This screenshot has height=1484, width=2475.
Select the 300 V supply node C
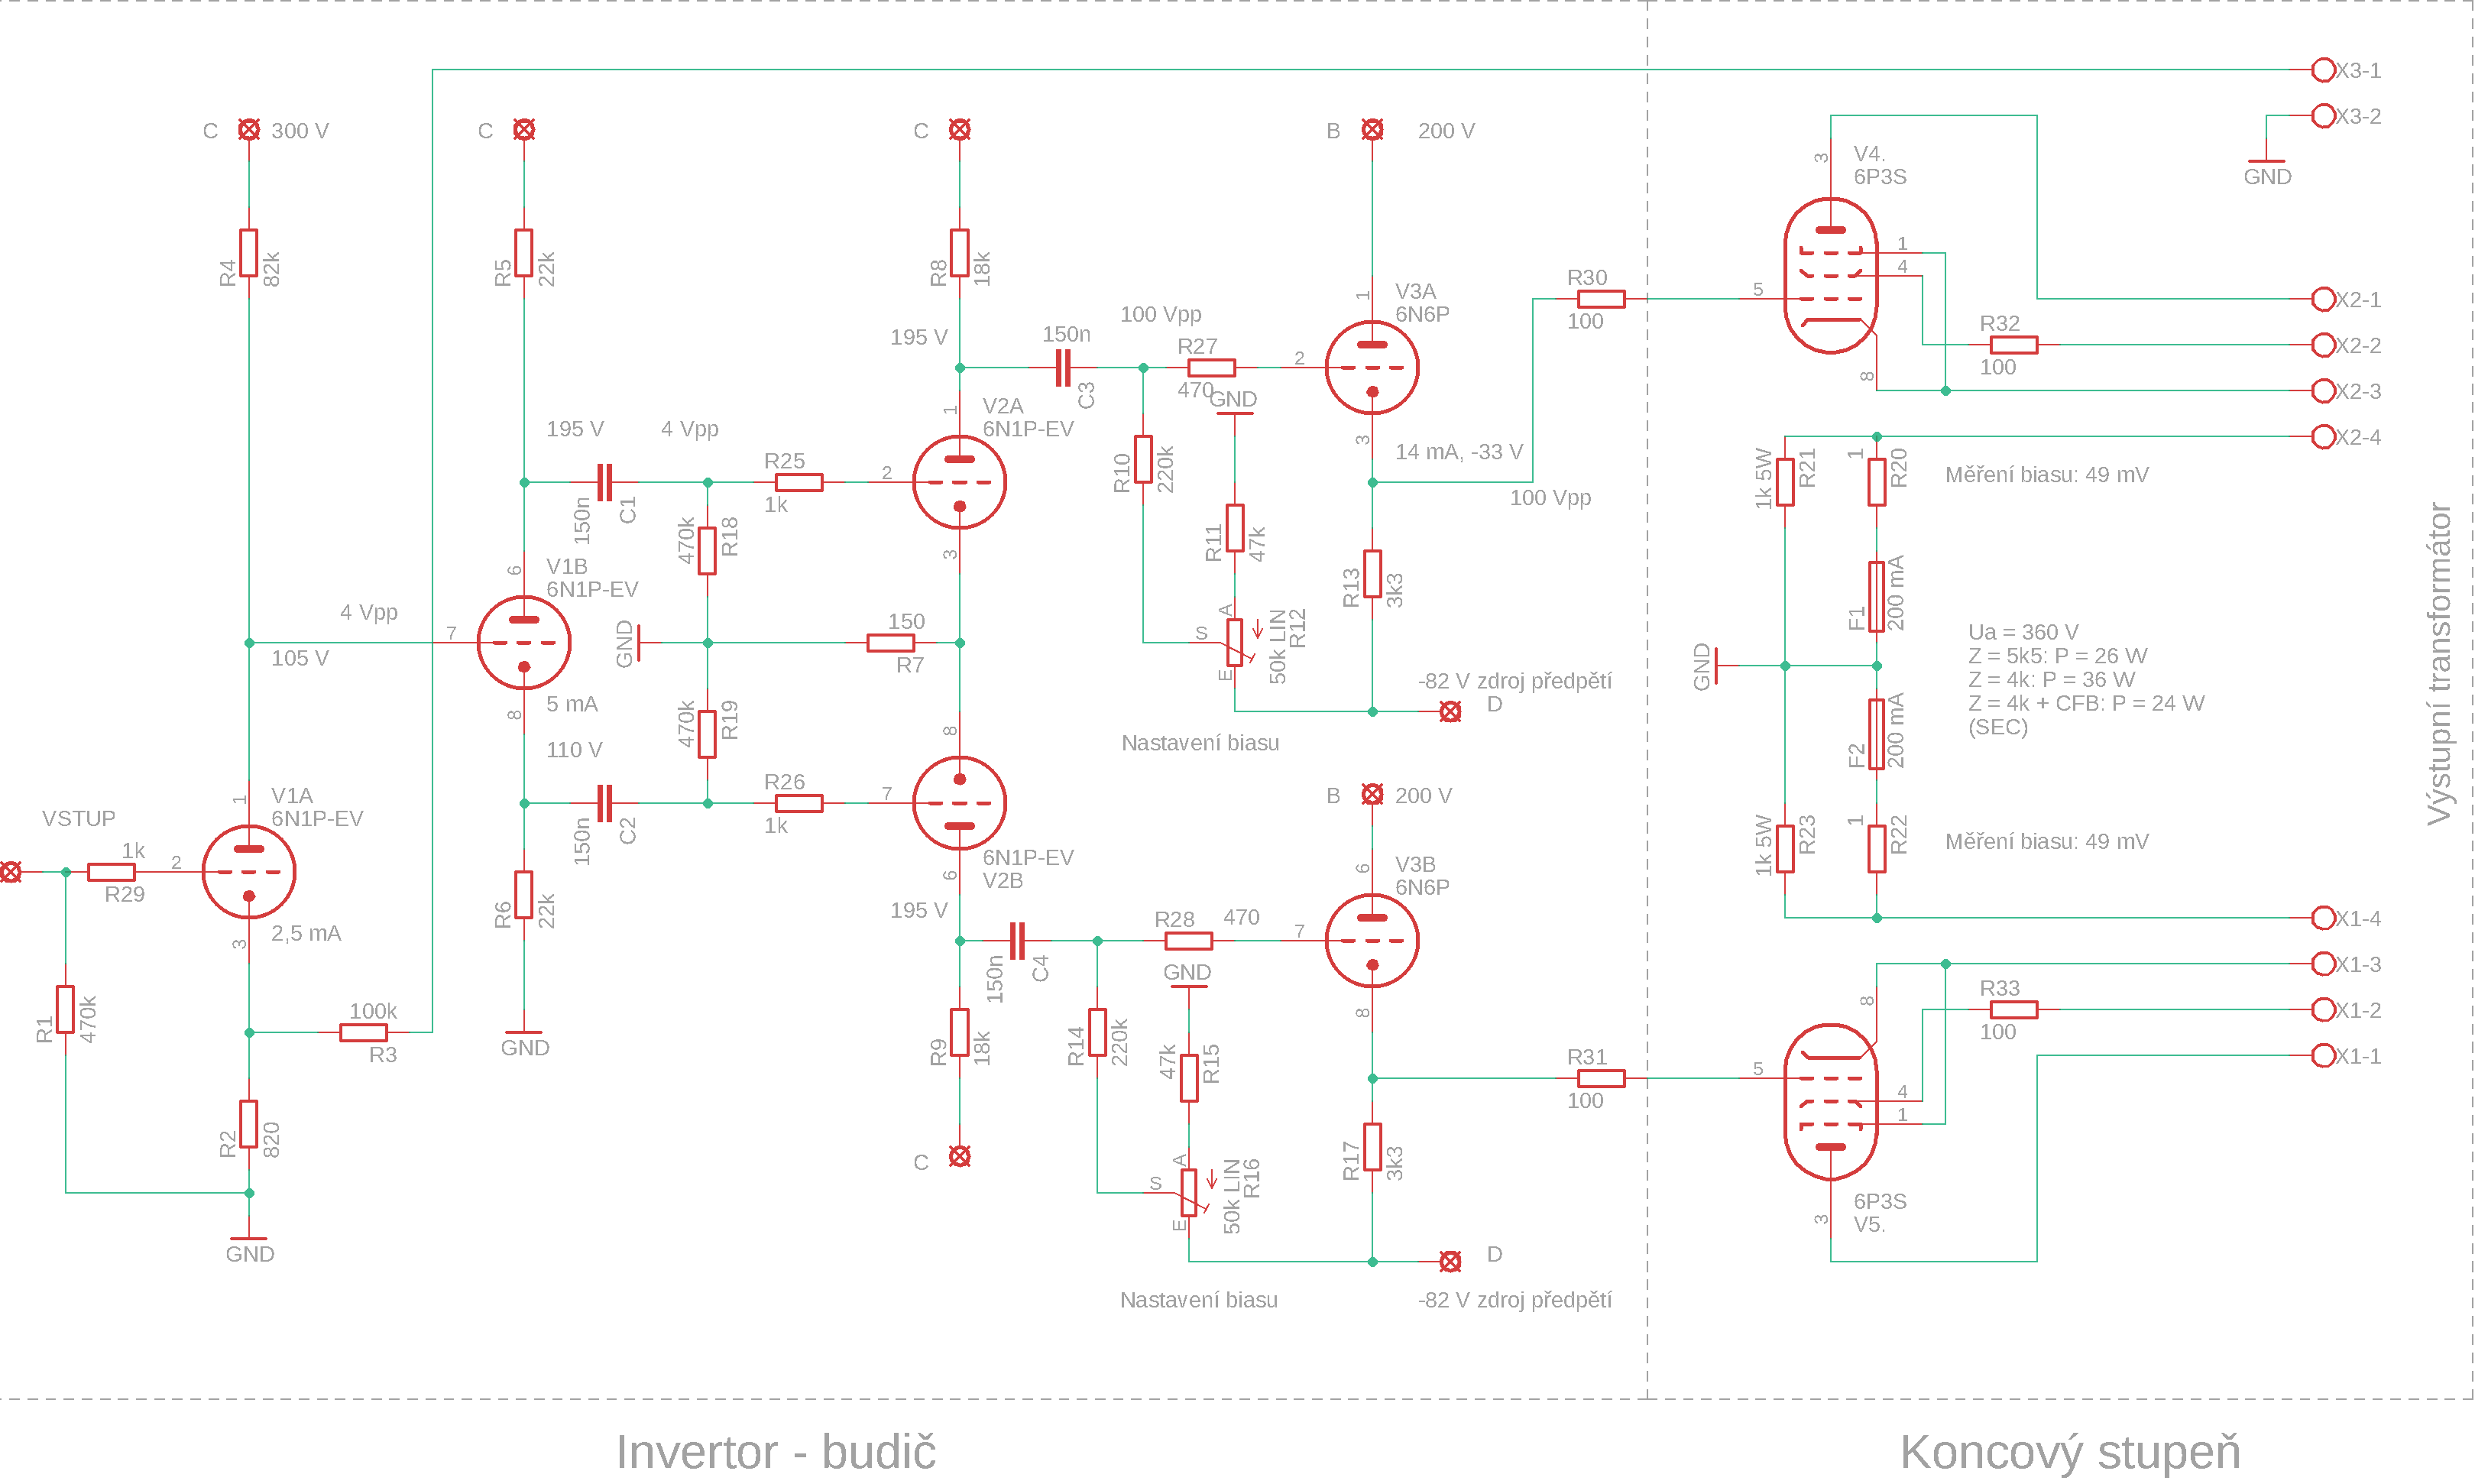click(x=248, y=129)
